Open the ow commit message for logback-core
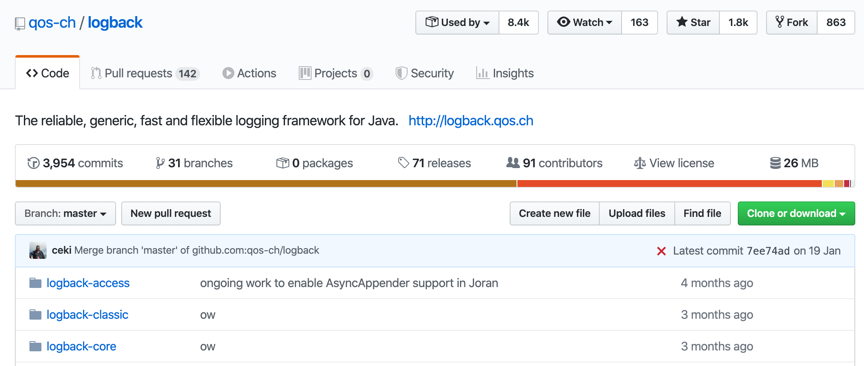Viewport: 864px width, 366px height. [208, 347]
